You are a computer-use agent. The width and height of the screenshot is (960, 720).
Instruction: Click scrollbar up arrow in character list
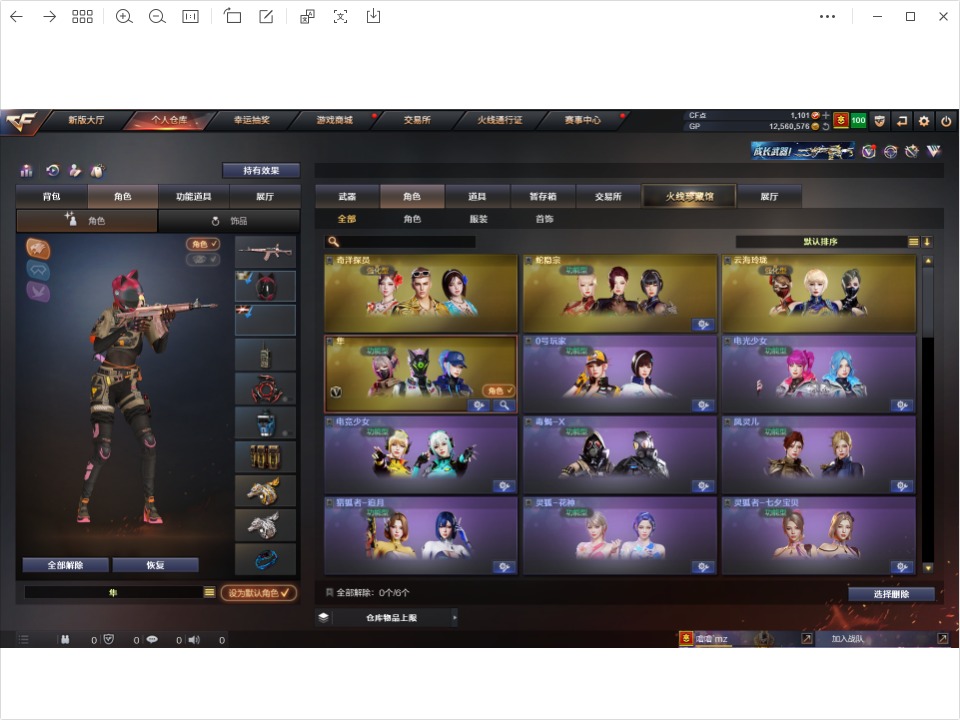coord(928,261)
